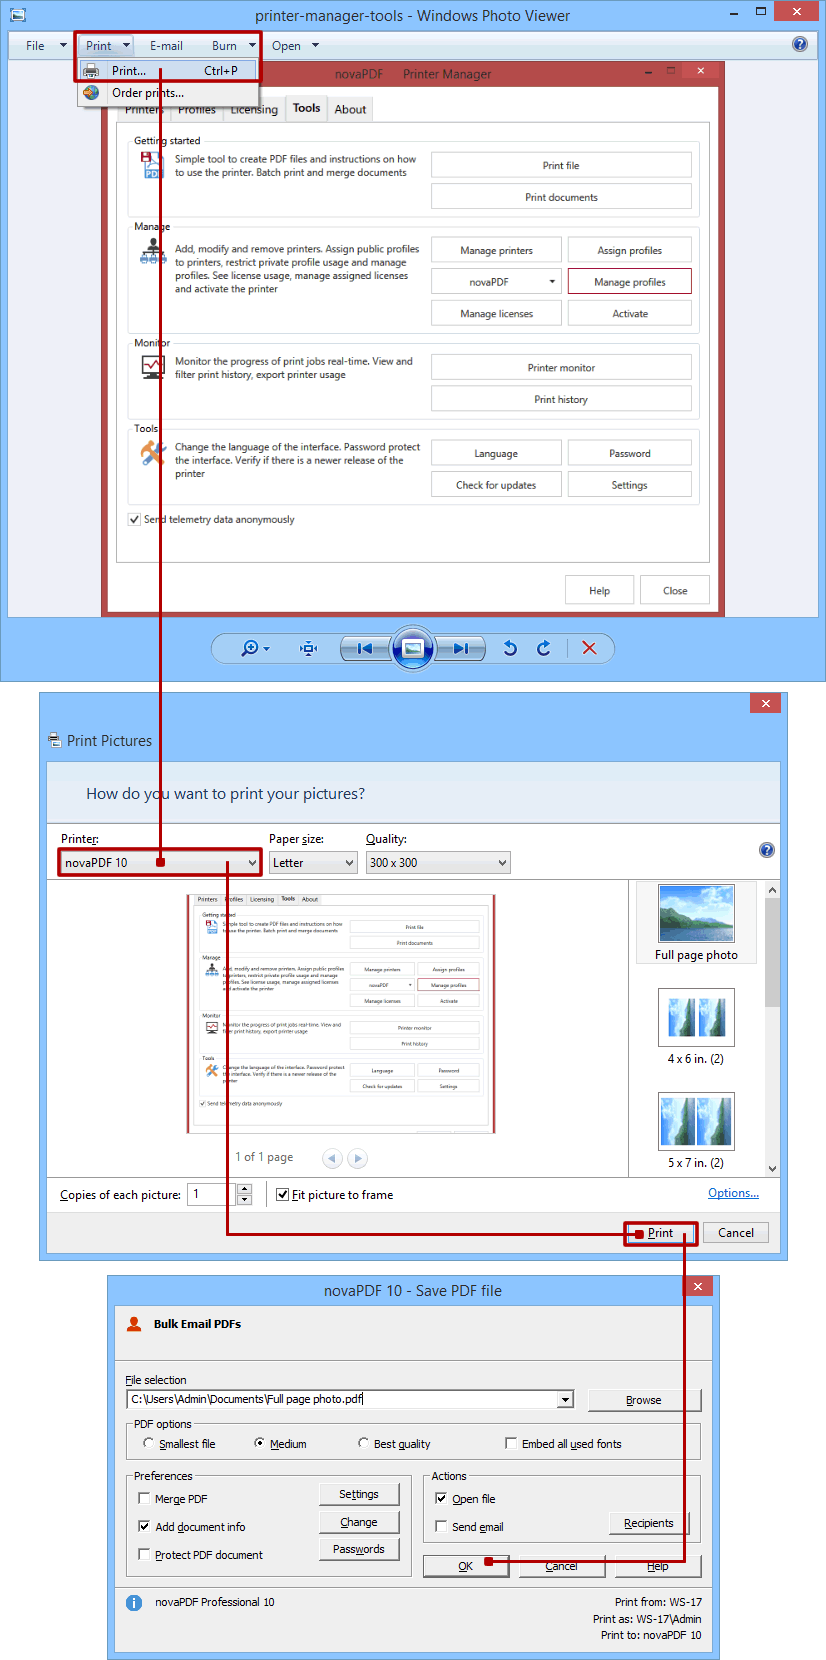Click the Browse button
The width and height of the screenshot is (826, 1660).
pos(644,1400)
